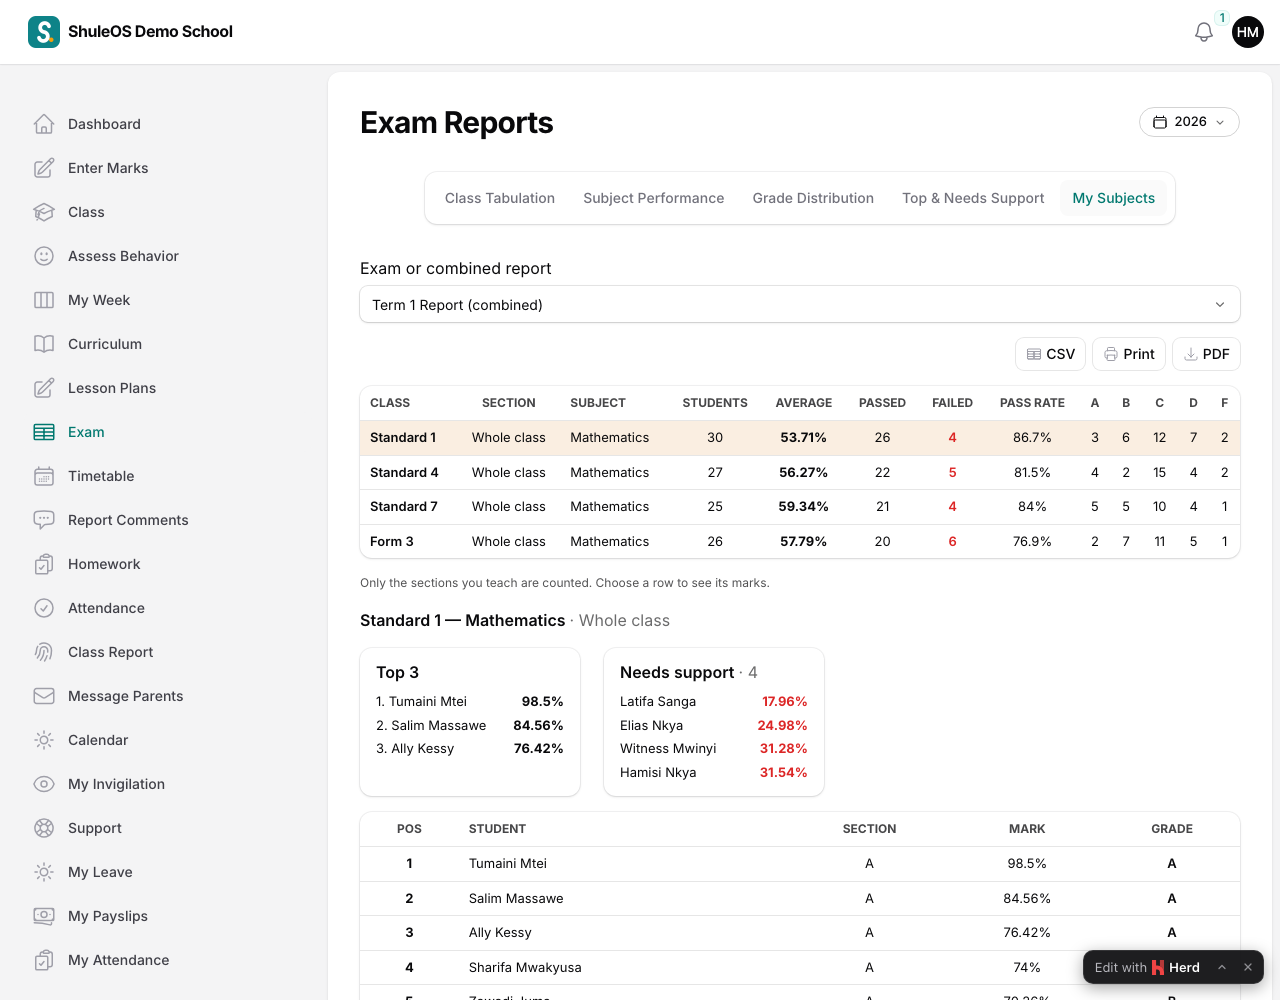Click the Homework clipboard icon
The image size is (1280, 1000).
click(44, 564)
